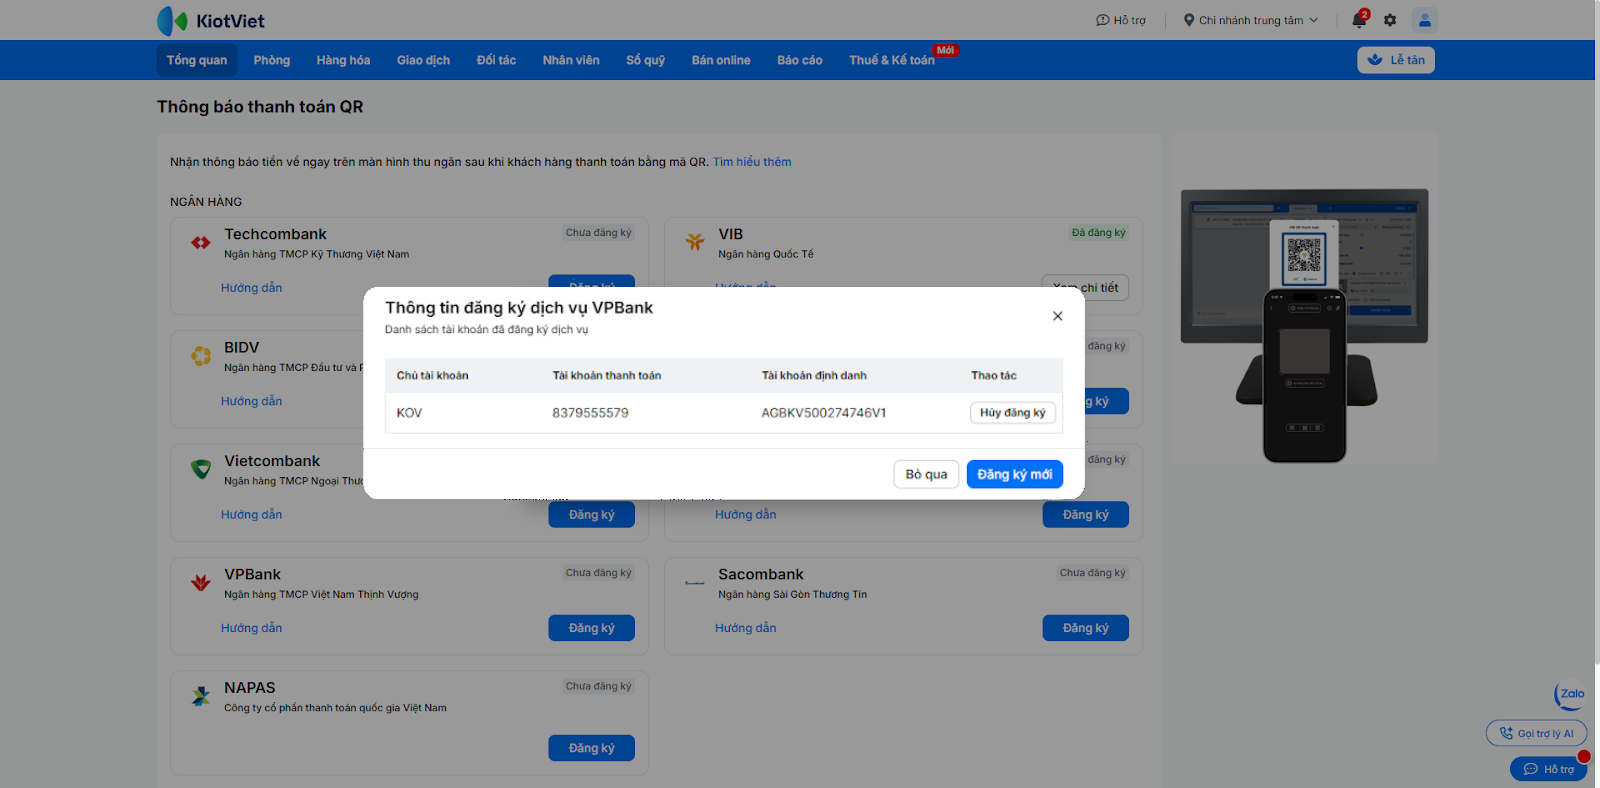The image size is (1600, 788).
Task: Click the KiotViet logo
Action: [x=211, y=20]
